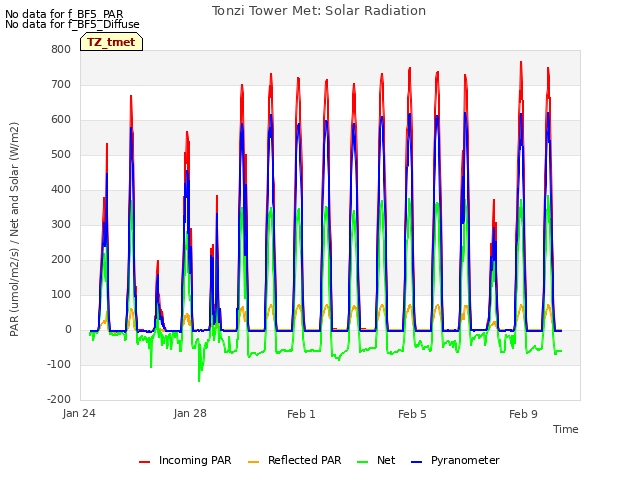Click the 600 y-axis tick label
This screenshot has width=640, height=480.
(61, 120)
